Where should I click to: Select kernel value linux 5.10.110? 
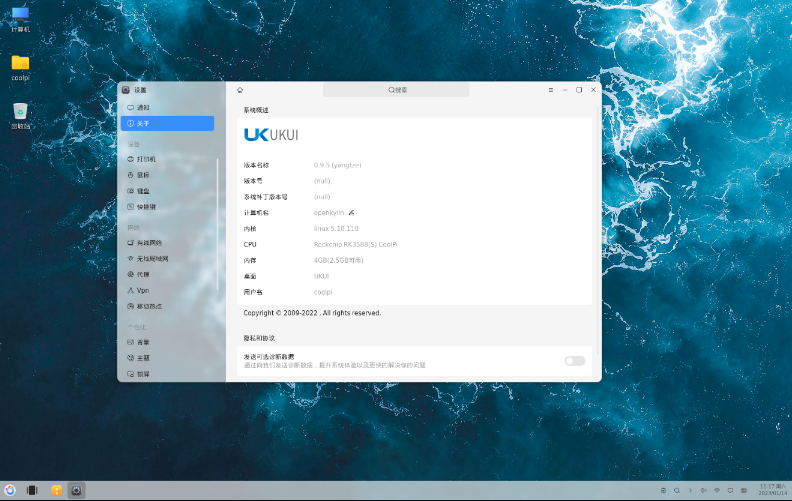point(336,229)
